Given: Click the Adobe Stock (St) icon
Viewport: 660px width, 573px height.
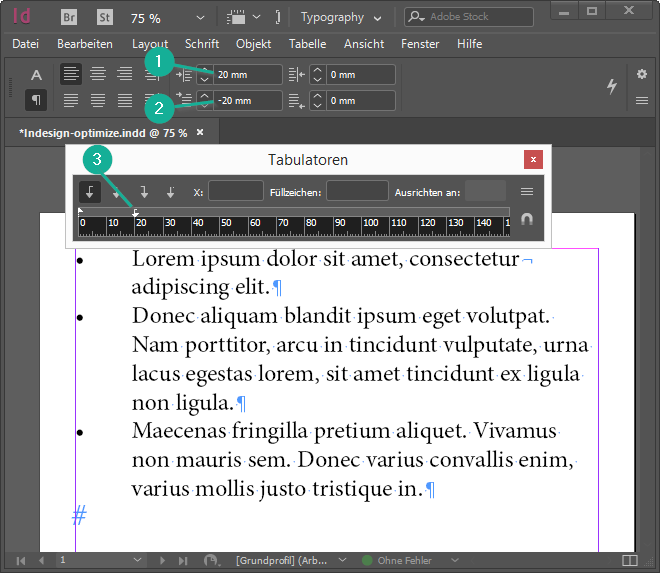Looking at the screenshot, I should (104, 18).
